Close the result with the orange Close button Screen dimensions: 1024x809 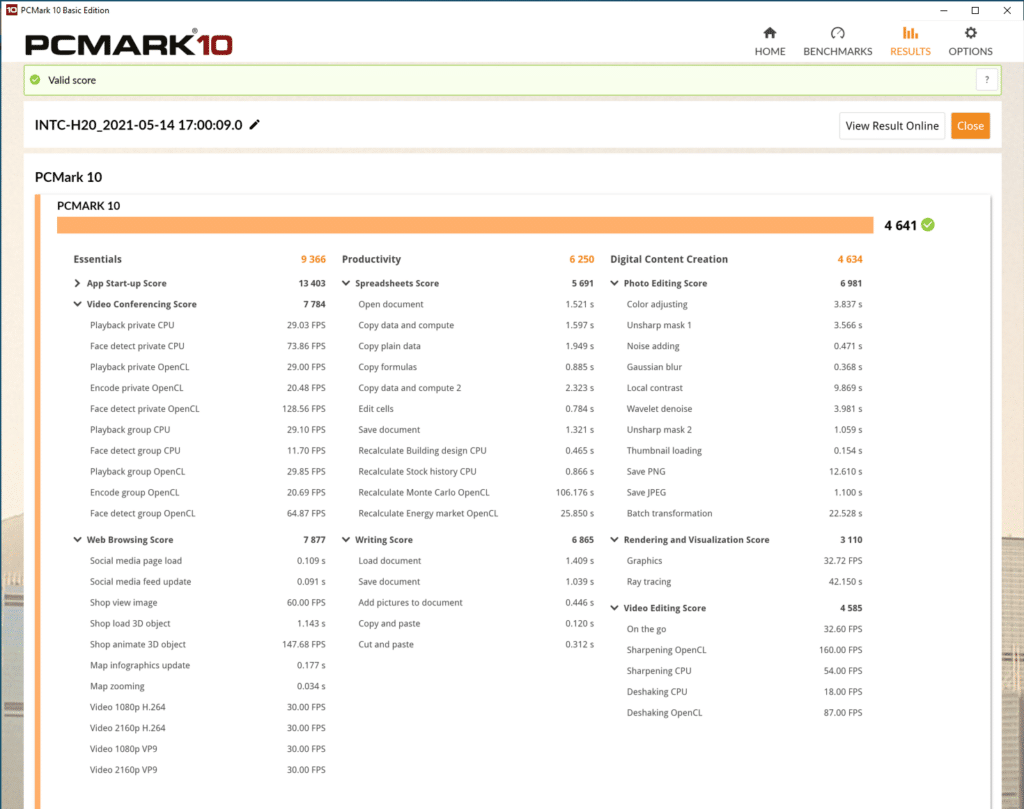point(970,126)
